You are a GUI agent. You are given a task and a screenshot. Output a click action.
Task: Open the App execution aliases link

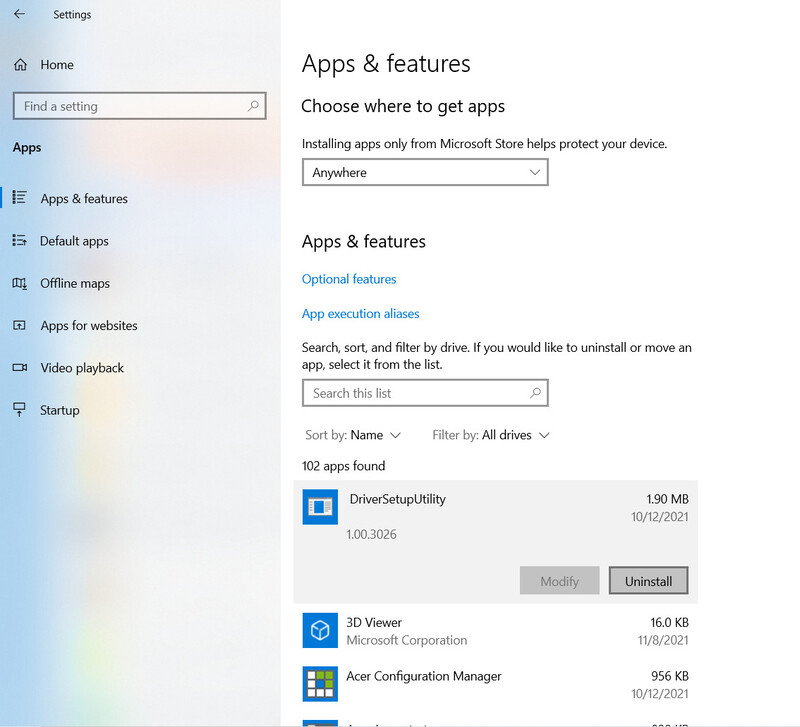[x=361, y=314]
